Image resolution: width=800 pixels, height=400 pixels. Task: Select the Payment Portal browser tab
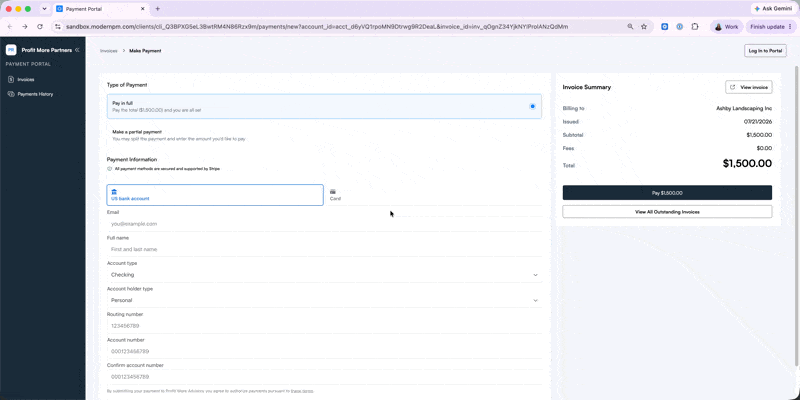[100, 9]
